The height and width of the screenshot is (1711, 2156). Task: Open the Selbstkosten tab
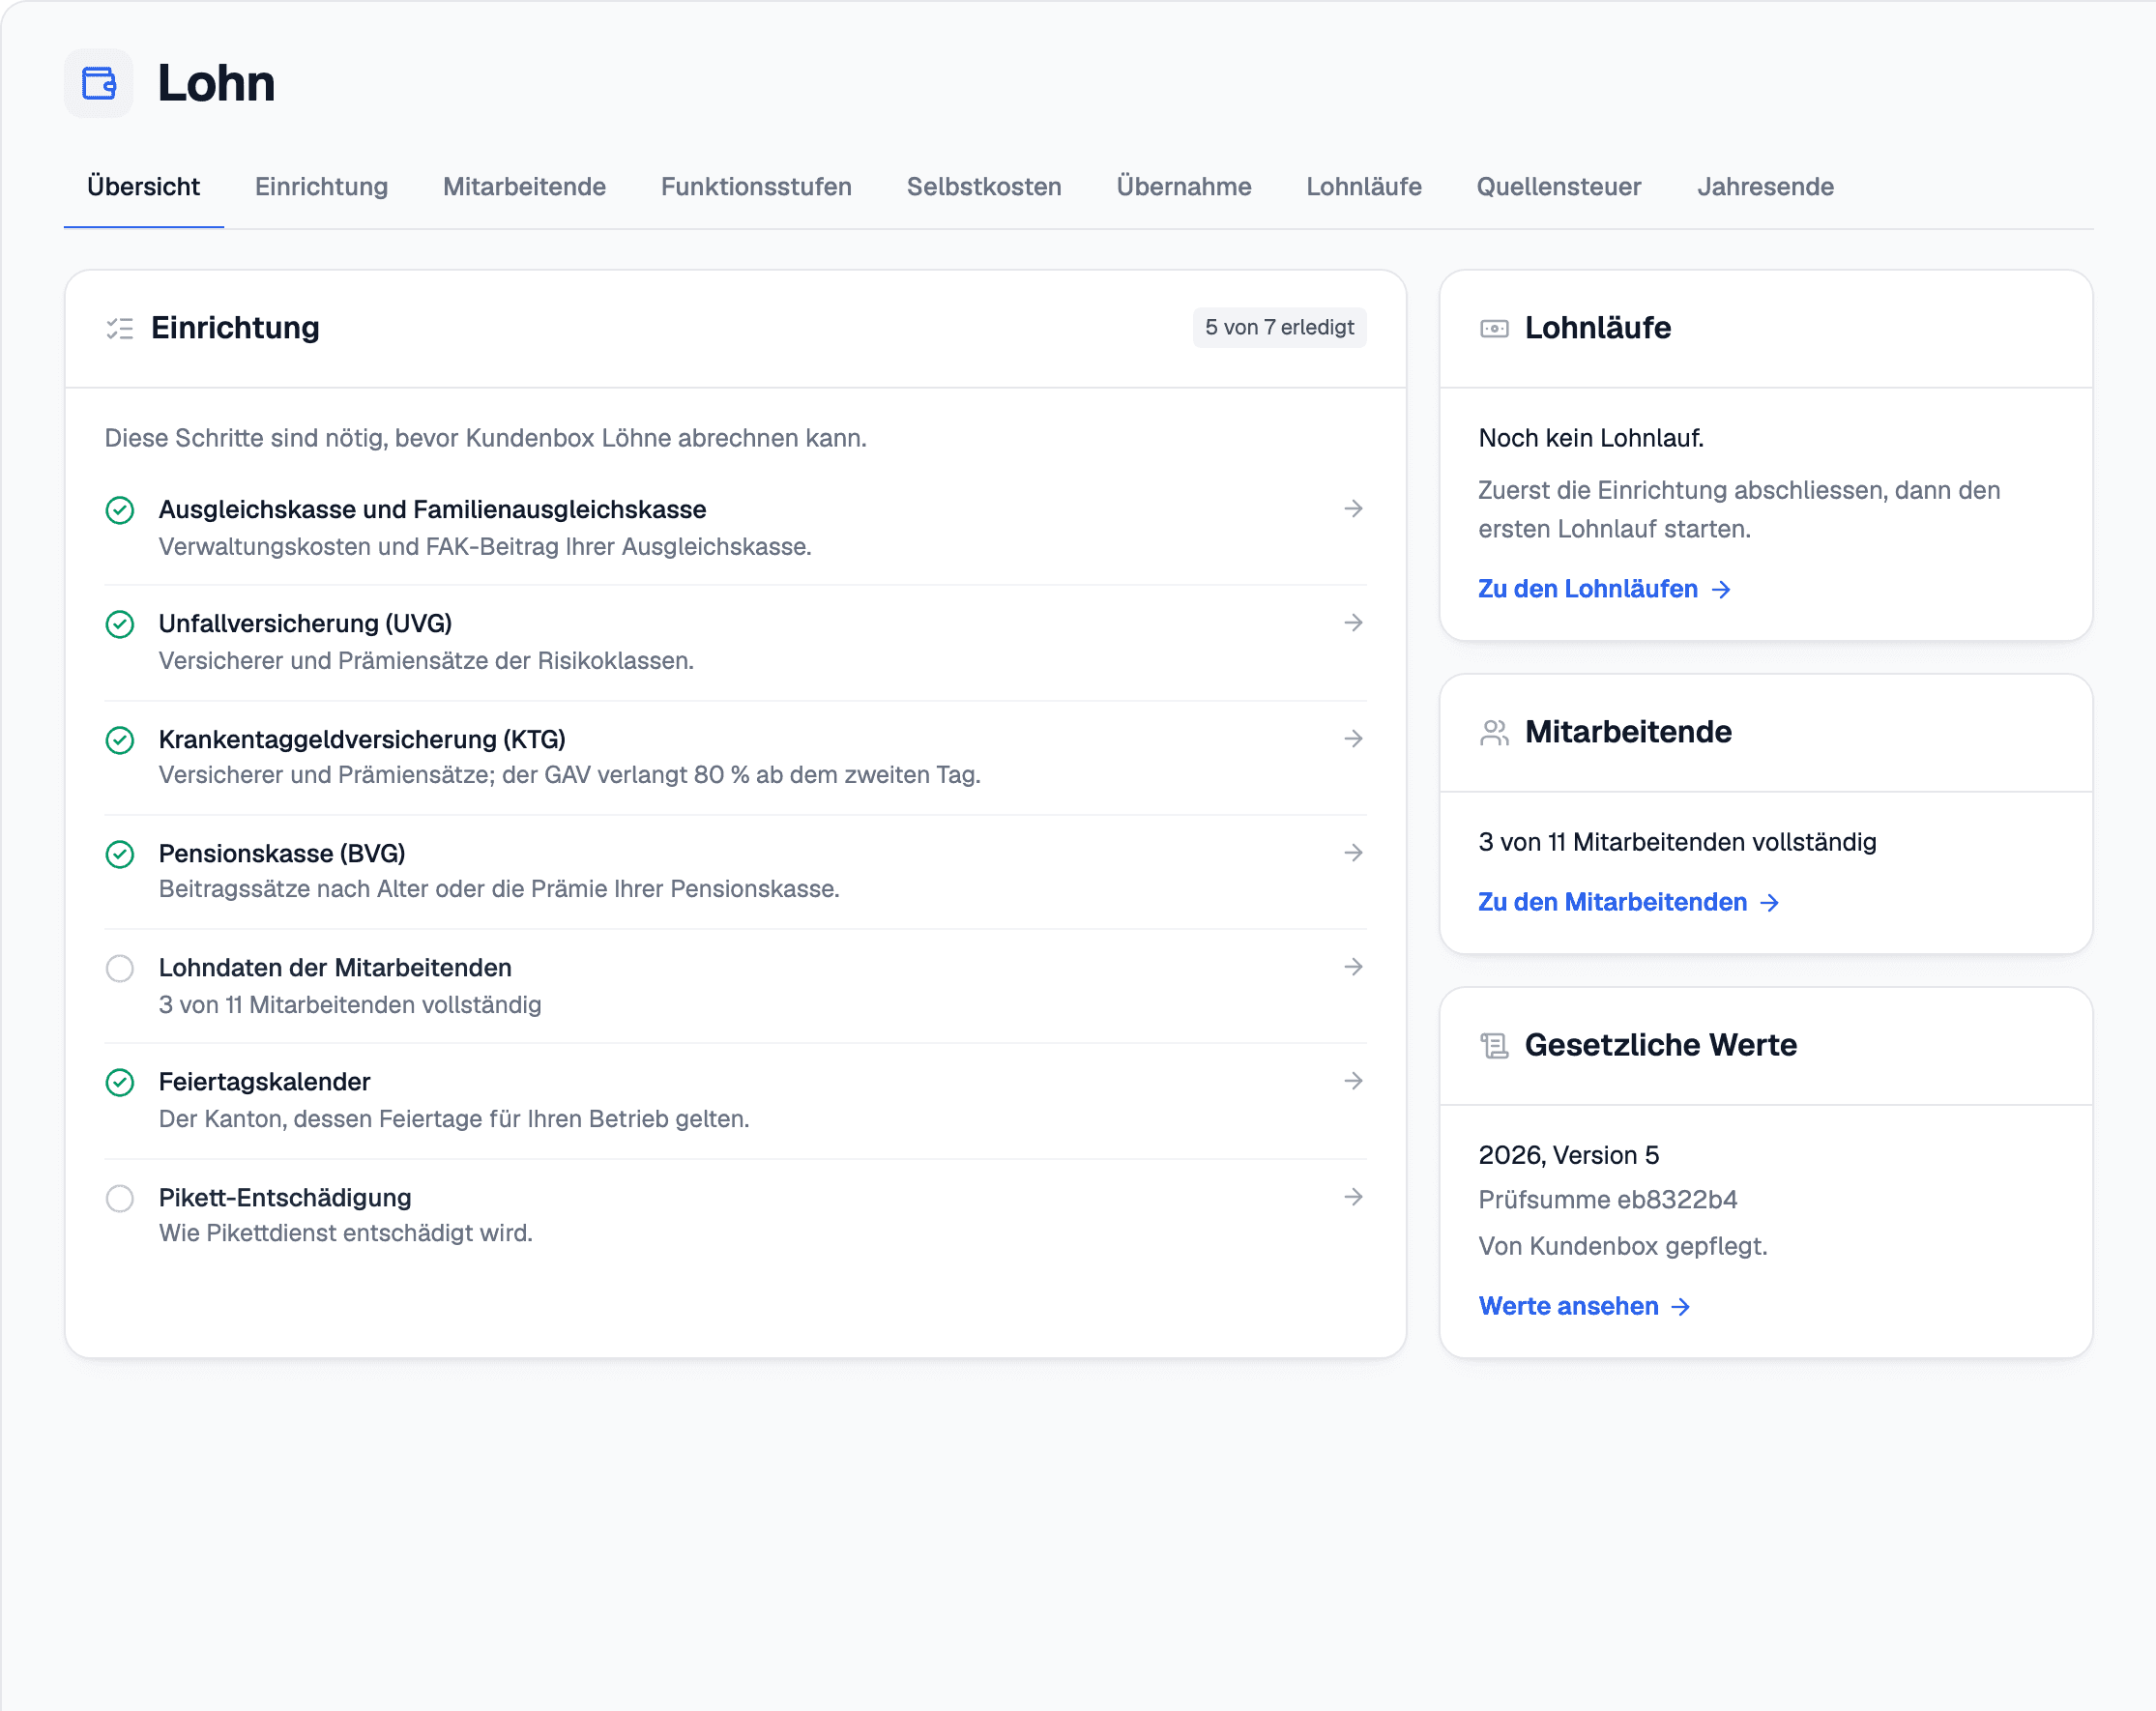coord(984,187)
